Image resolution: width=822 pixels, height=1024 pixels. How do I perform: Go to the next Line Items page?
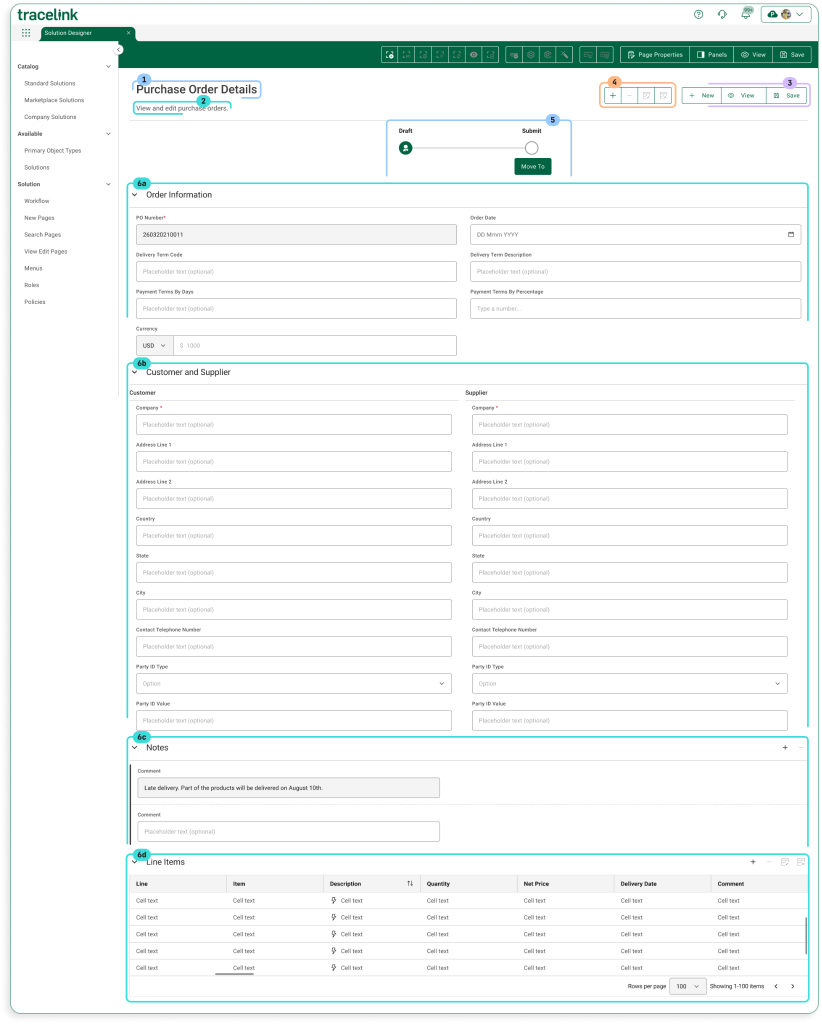click(793, 986)
